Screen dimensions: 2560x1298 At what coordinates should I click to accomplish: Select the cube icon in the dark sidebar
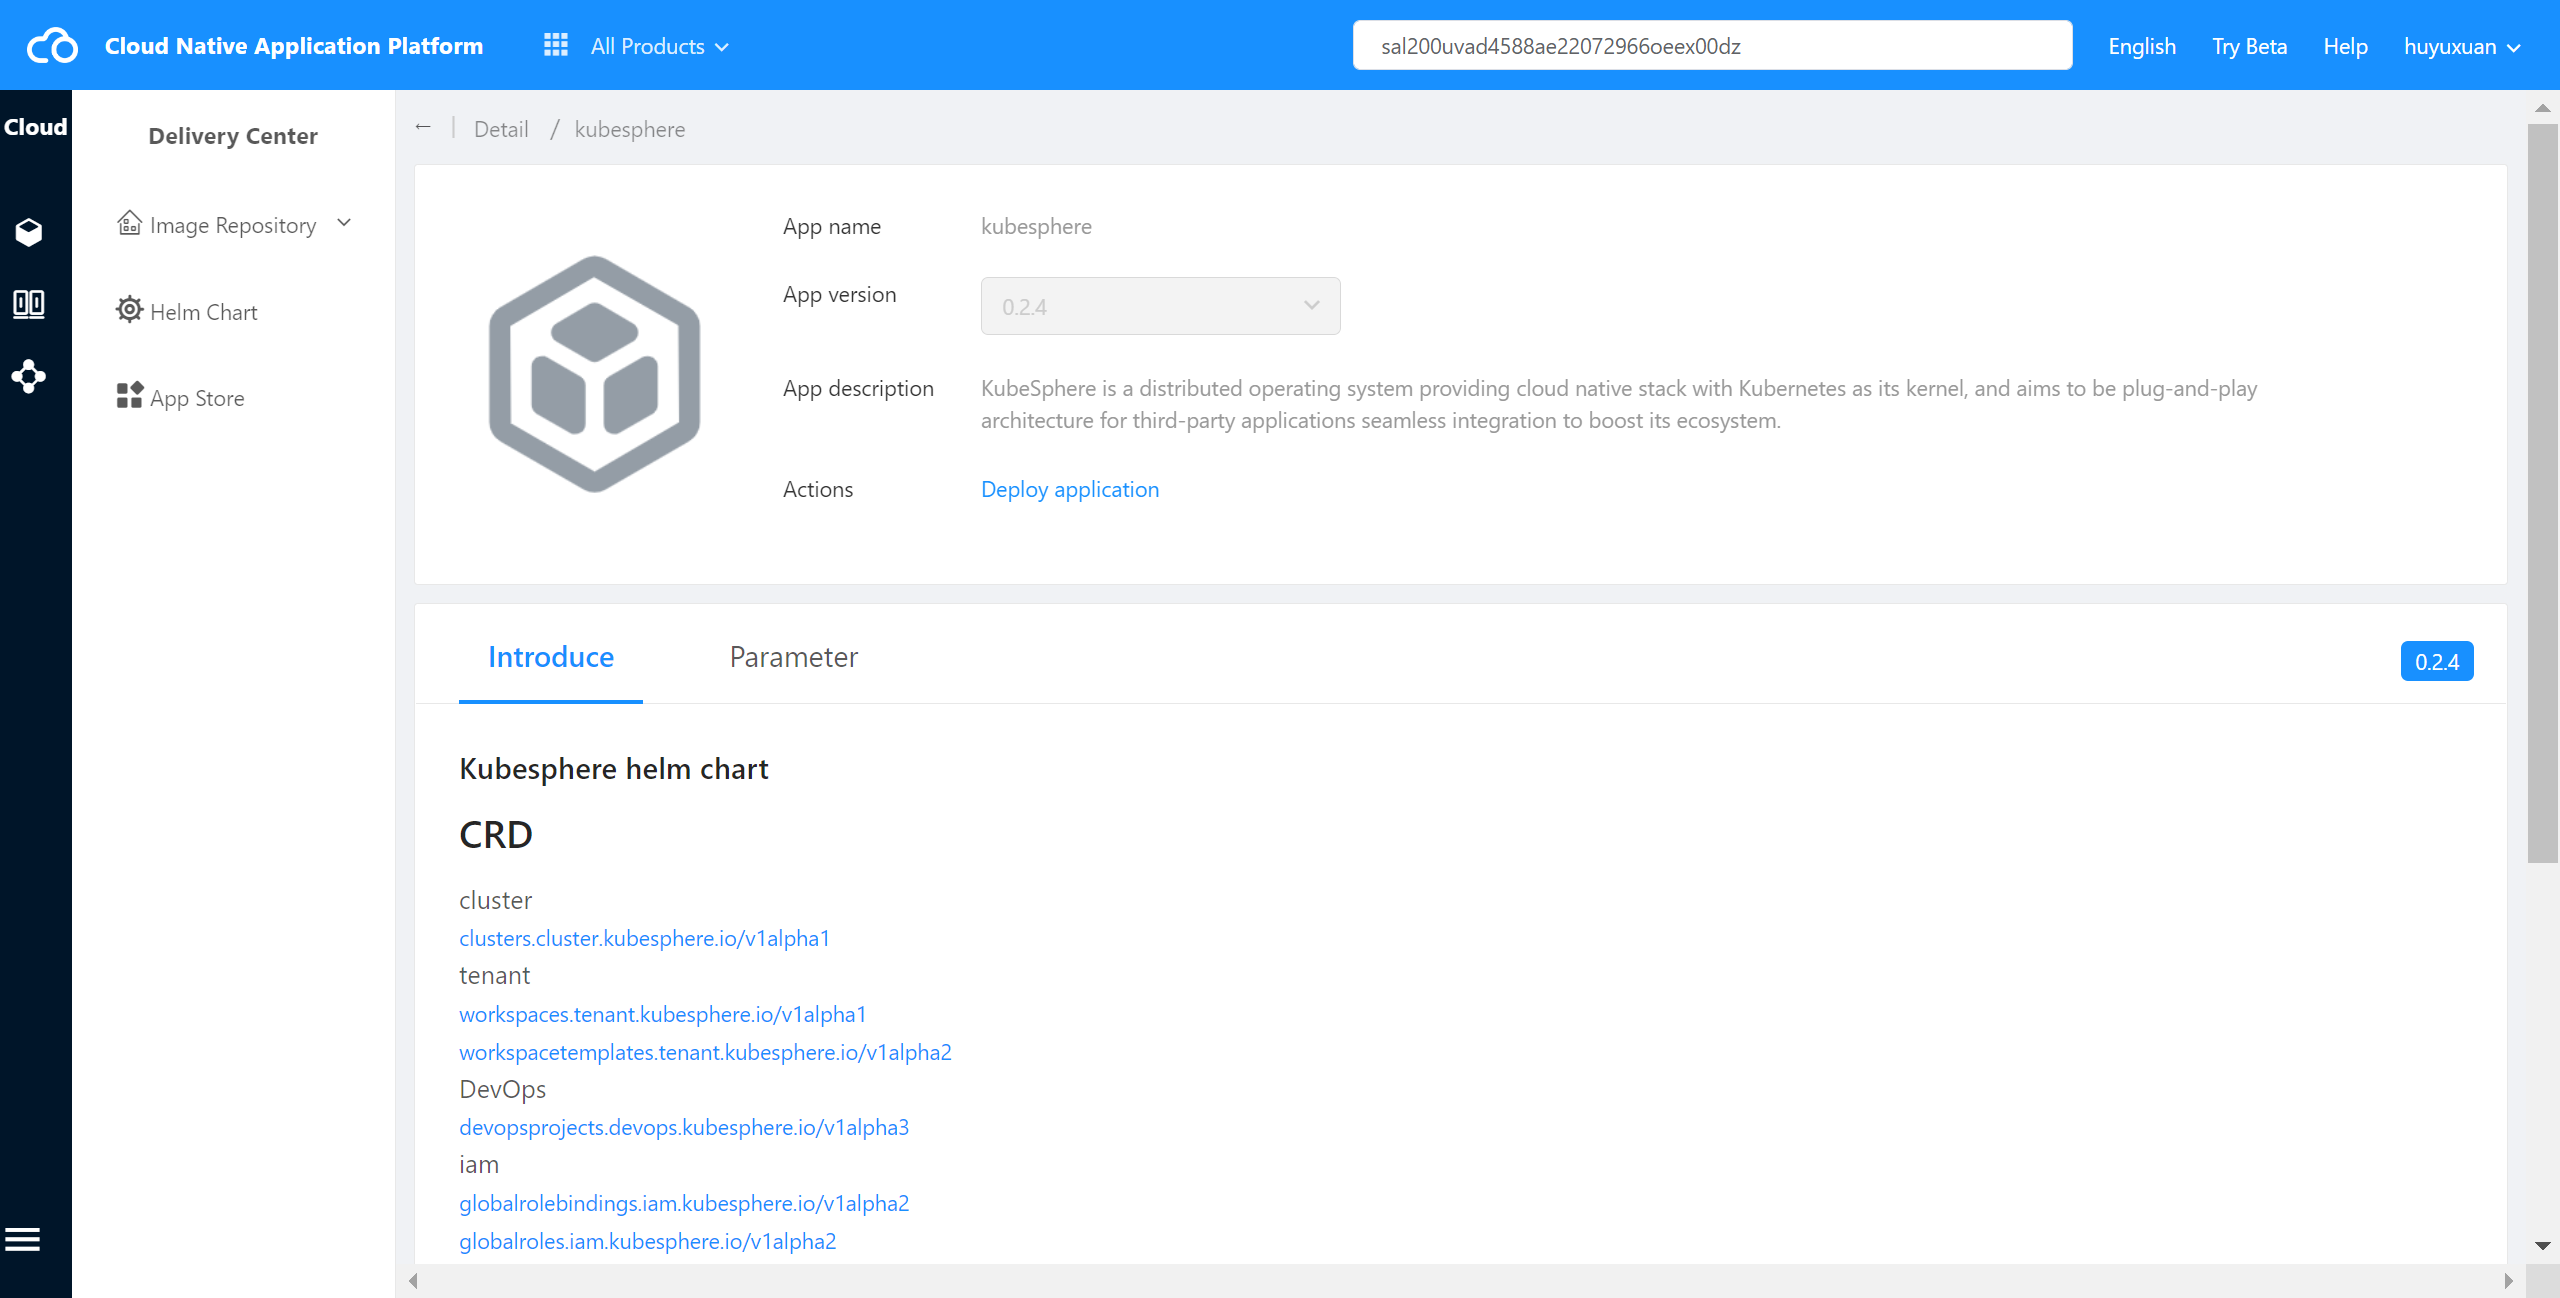coord(29,232)
